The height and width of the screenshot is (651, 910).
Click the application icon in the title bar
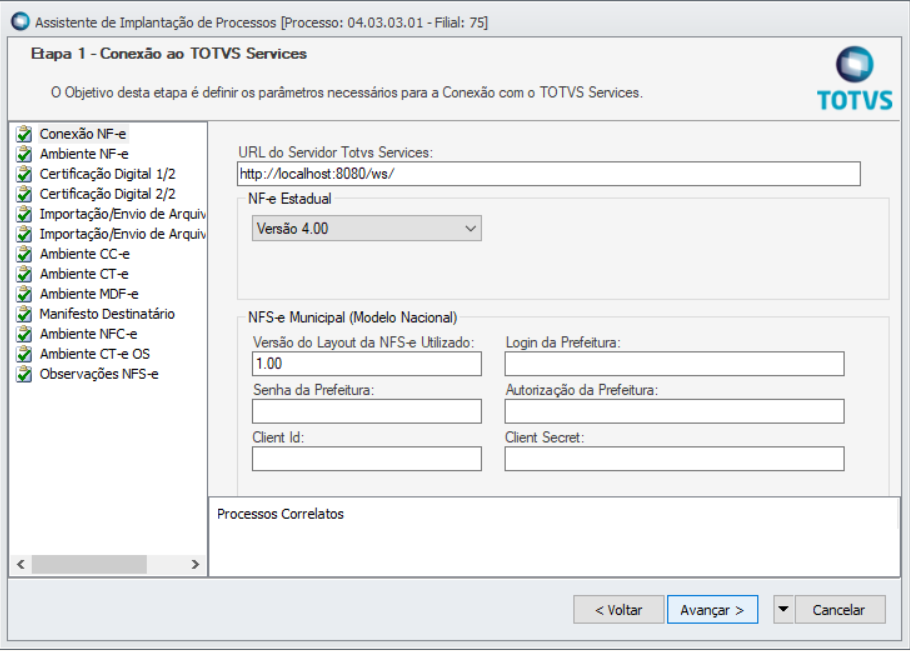[20, 21]
